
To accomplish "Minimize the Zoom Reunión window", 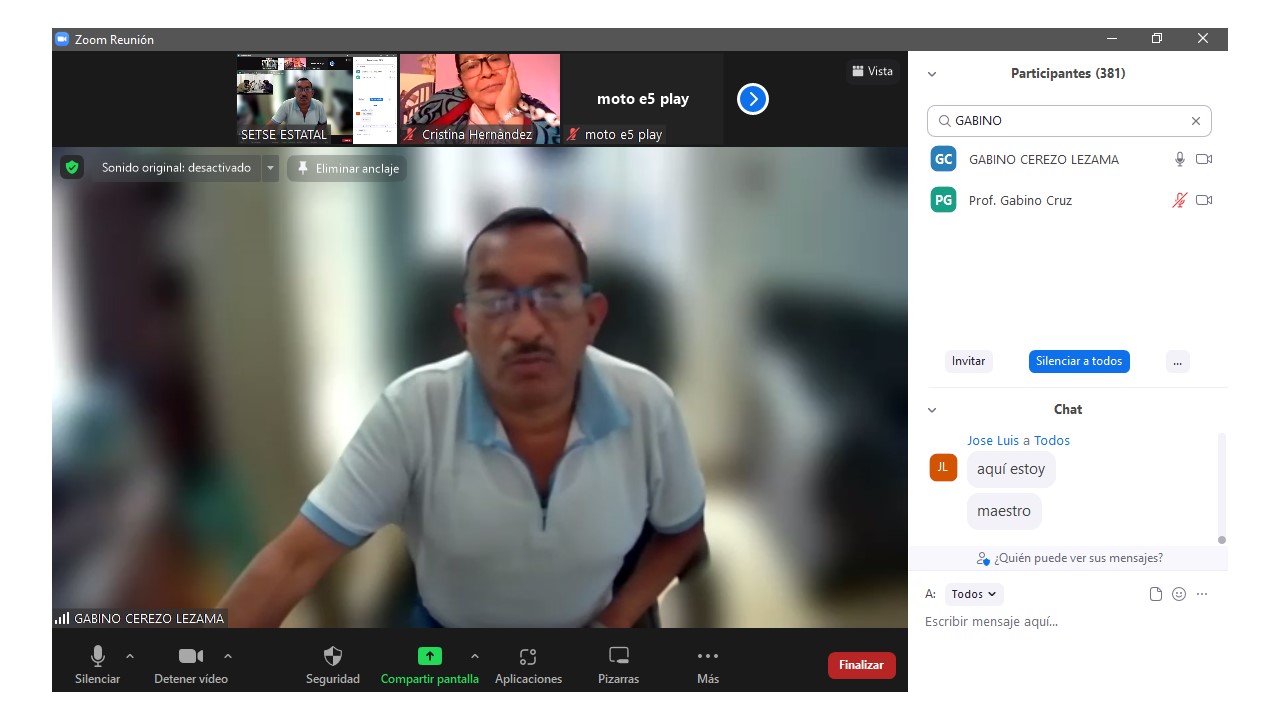I will coord(1112,39).
